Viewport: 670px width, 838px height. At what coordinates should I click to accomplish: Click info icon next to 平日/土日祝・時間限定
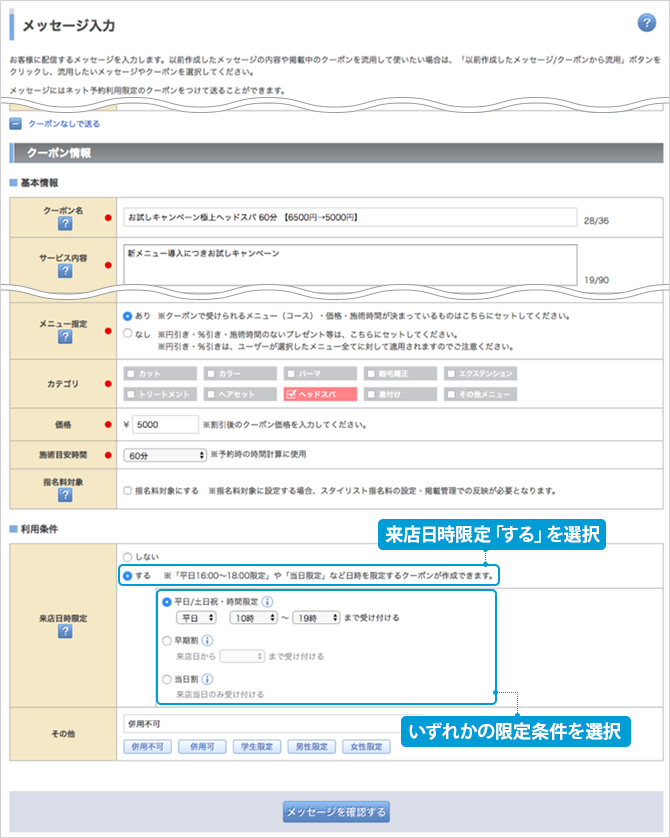click(269, 602)
